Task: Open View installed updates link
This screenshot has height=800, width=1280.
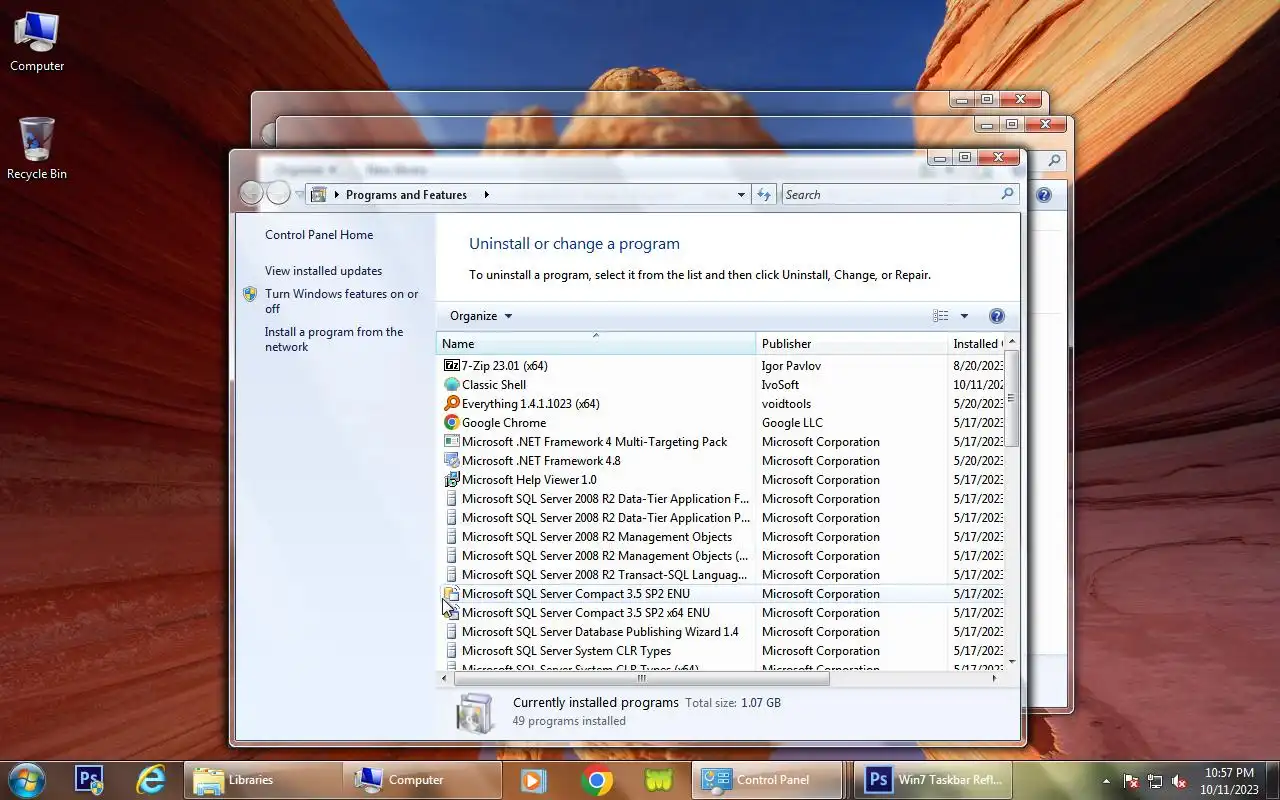Action: [323, 271]
